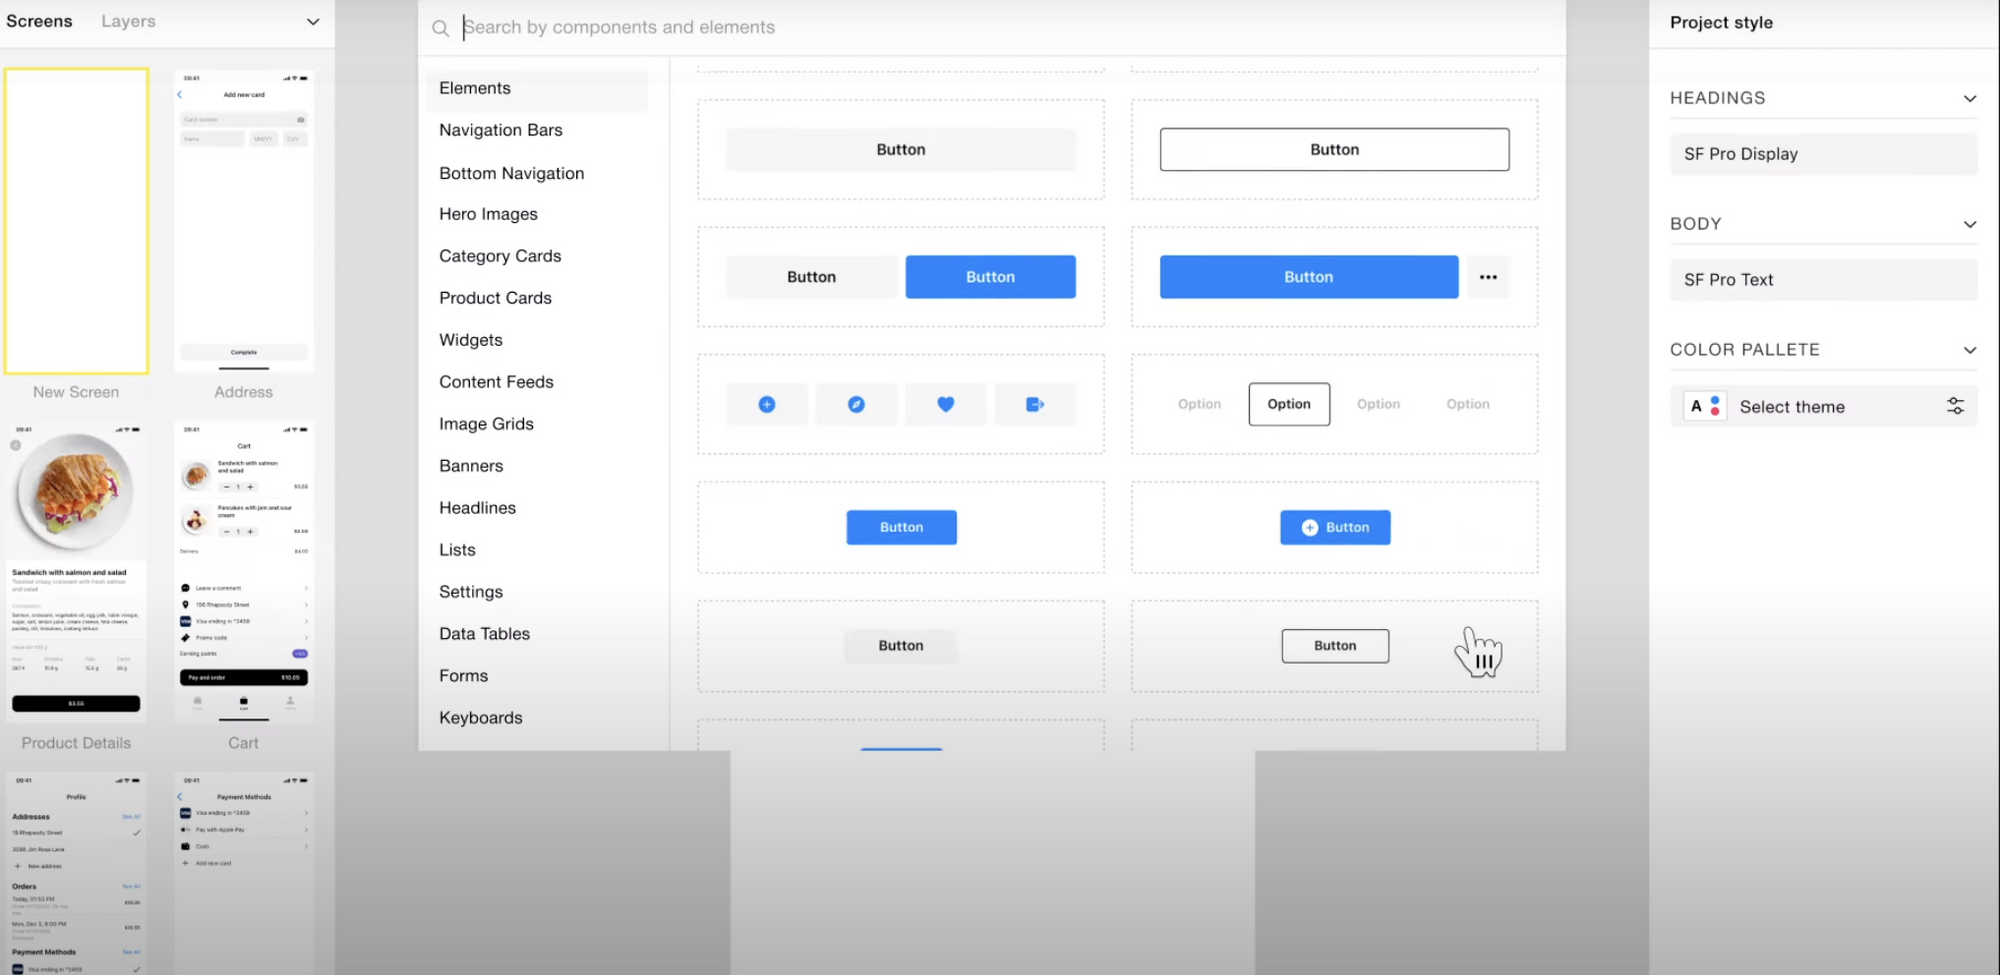Select the outlined Option segment
This screenshot has height=975, width=2000.
(x=1289, y=404)
